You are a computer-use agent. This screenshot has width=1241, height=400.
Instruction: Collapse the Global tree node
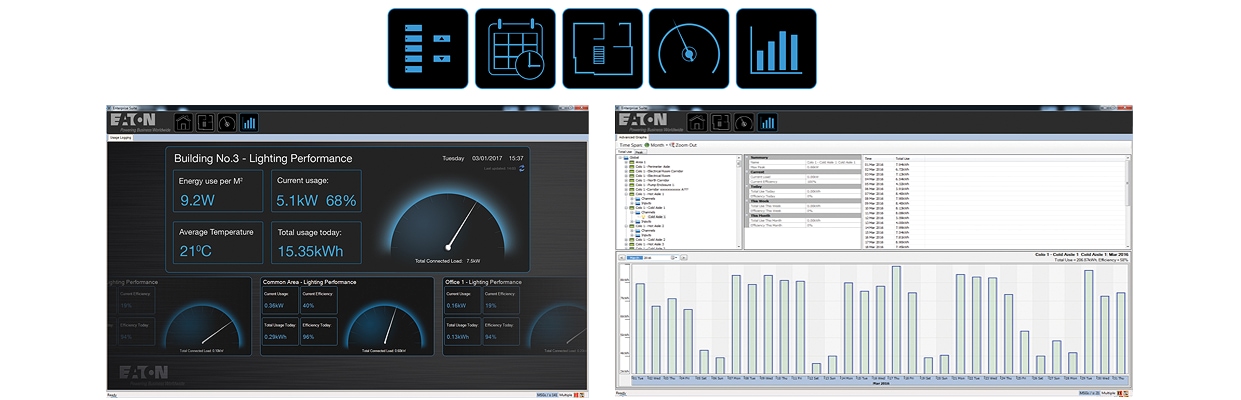pos(620,157)
